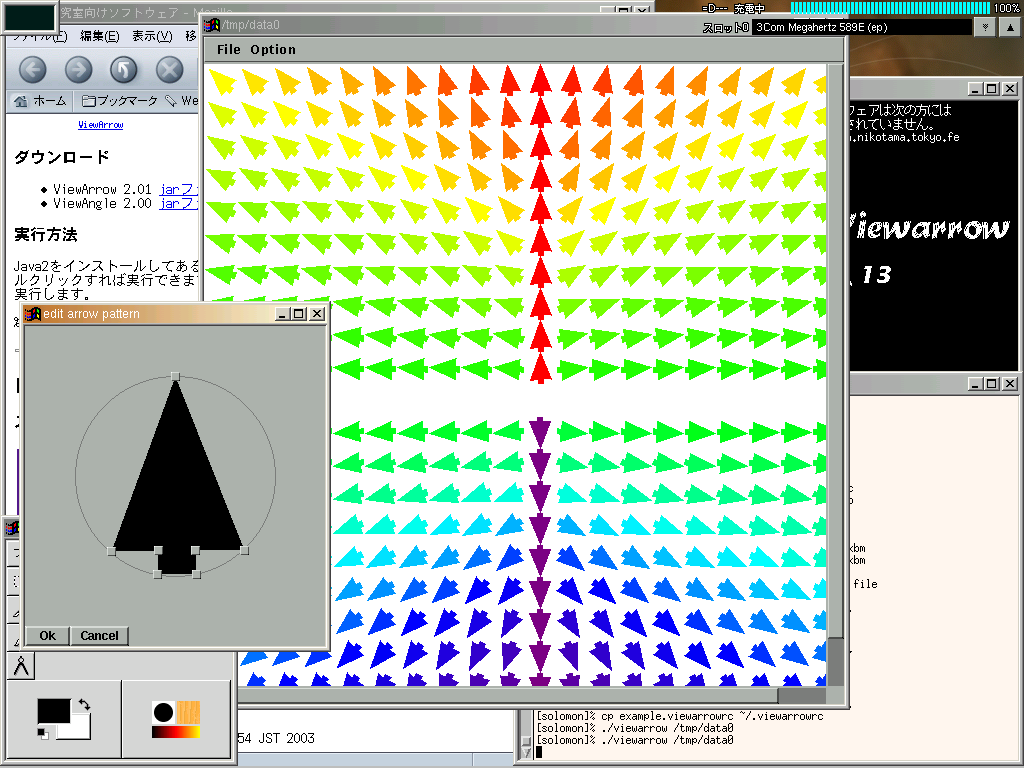The width and height of the screenshot is (1024, 768).
Task: Click the 100% battery percentage label
Action: [x=1006, y=8]
